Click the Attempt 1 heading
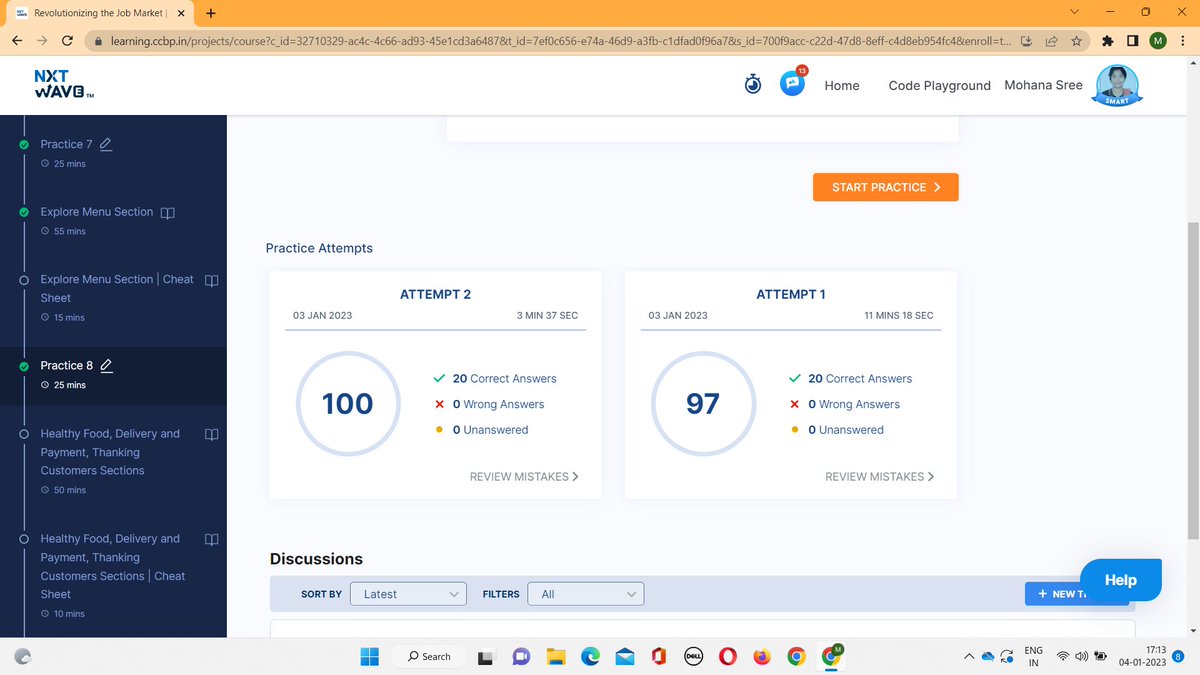 click(x=791, y=294)
